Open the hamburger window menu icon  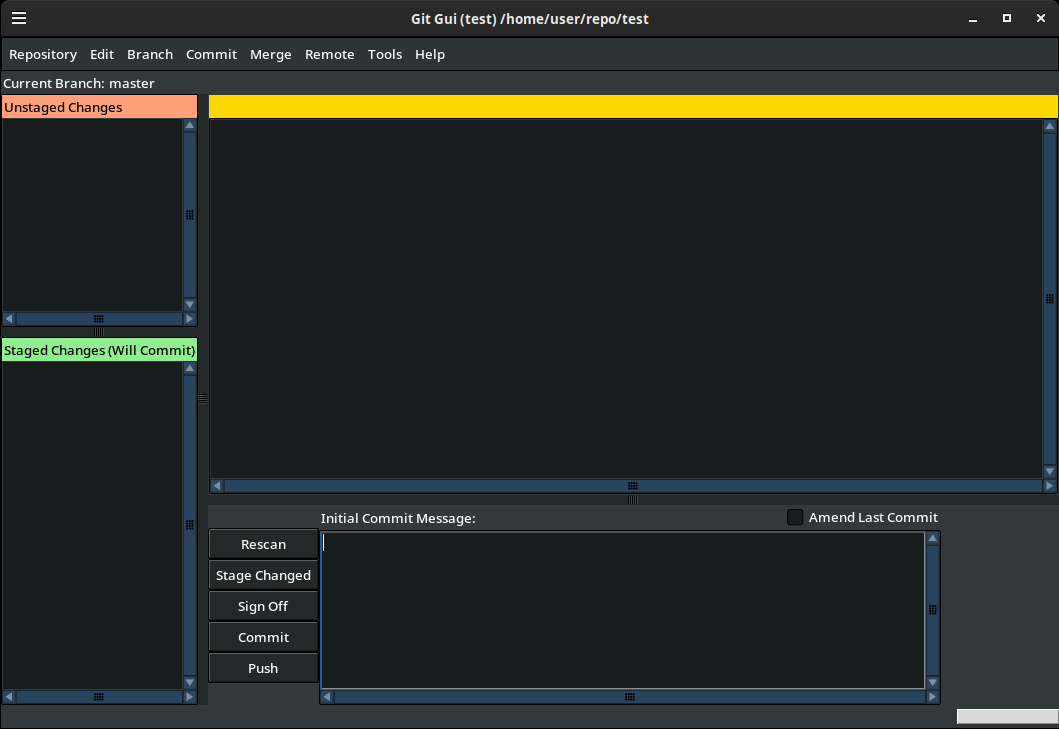(19, 18)
